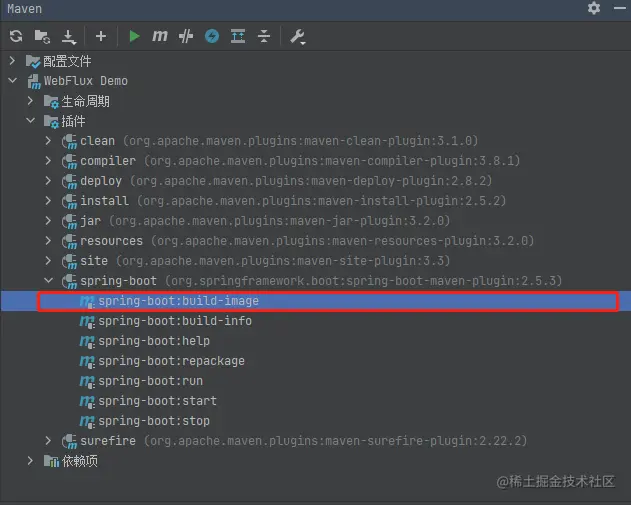Click the WebFlux Demo project icon
The width and height of the screenshot is (631, 505).
pos(34,81)
